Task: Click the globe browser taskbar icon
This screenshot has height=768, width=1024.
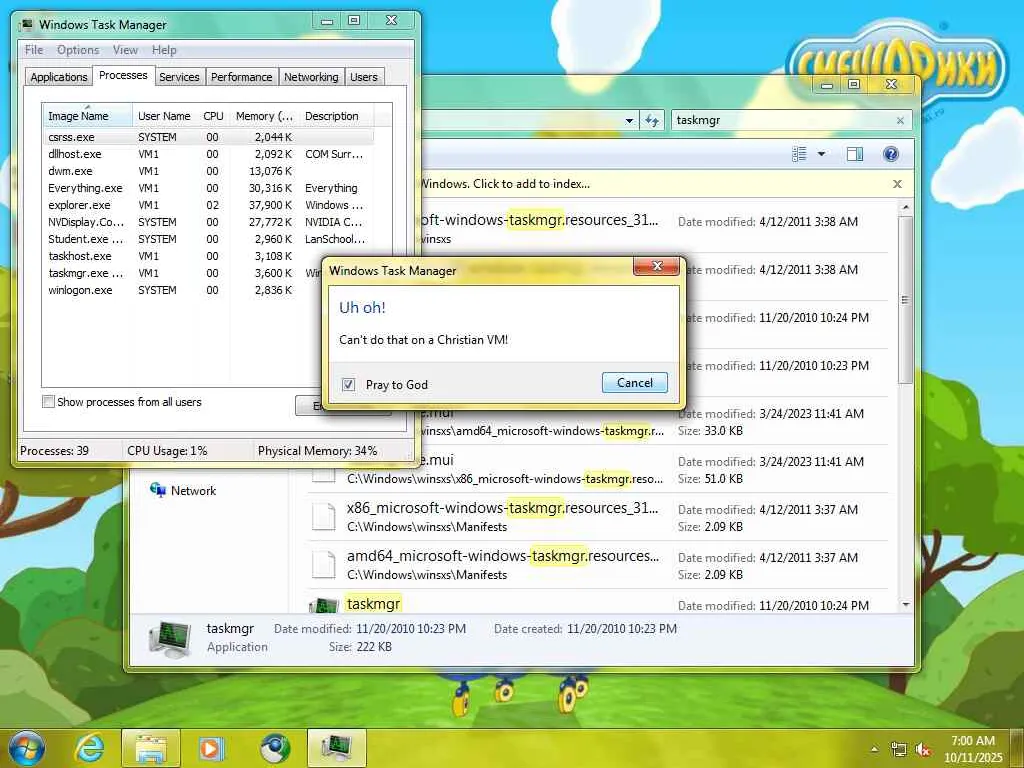Action: coord(275,748)
